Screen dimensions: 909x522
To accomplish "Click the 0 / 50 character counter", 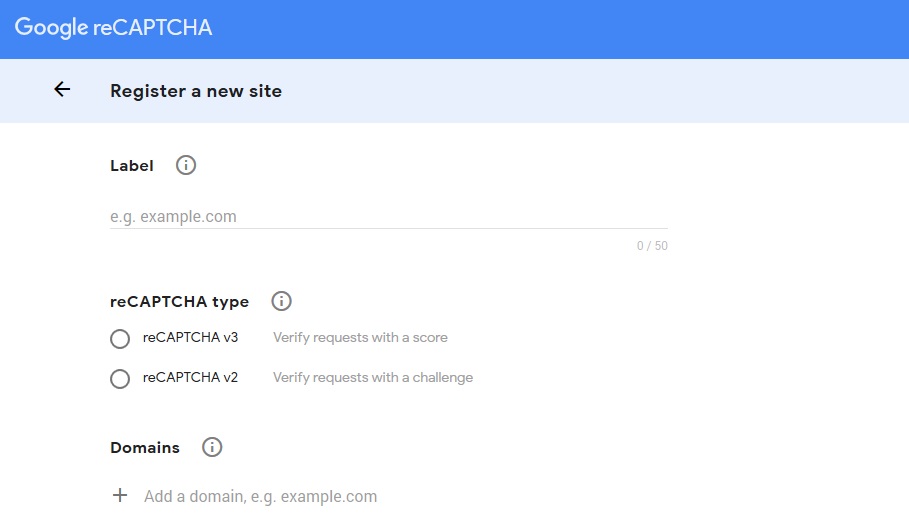I will (x=652, y=246).
